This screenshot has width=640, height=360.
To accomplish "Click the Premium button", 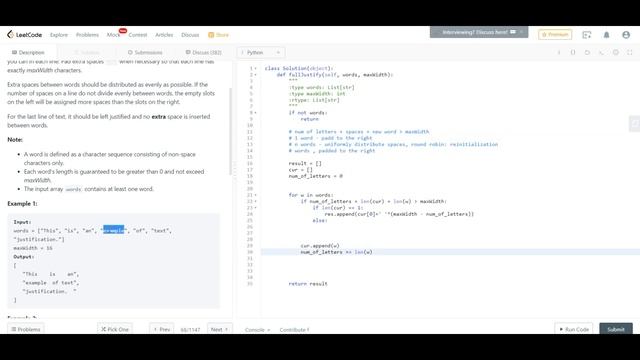I will pos(555,35).
